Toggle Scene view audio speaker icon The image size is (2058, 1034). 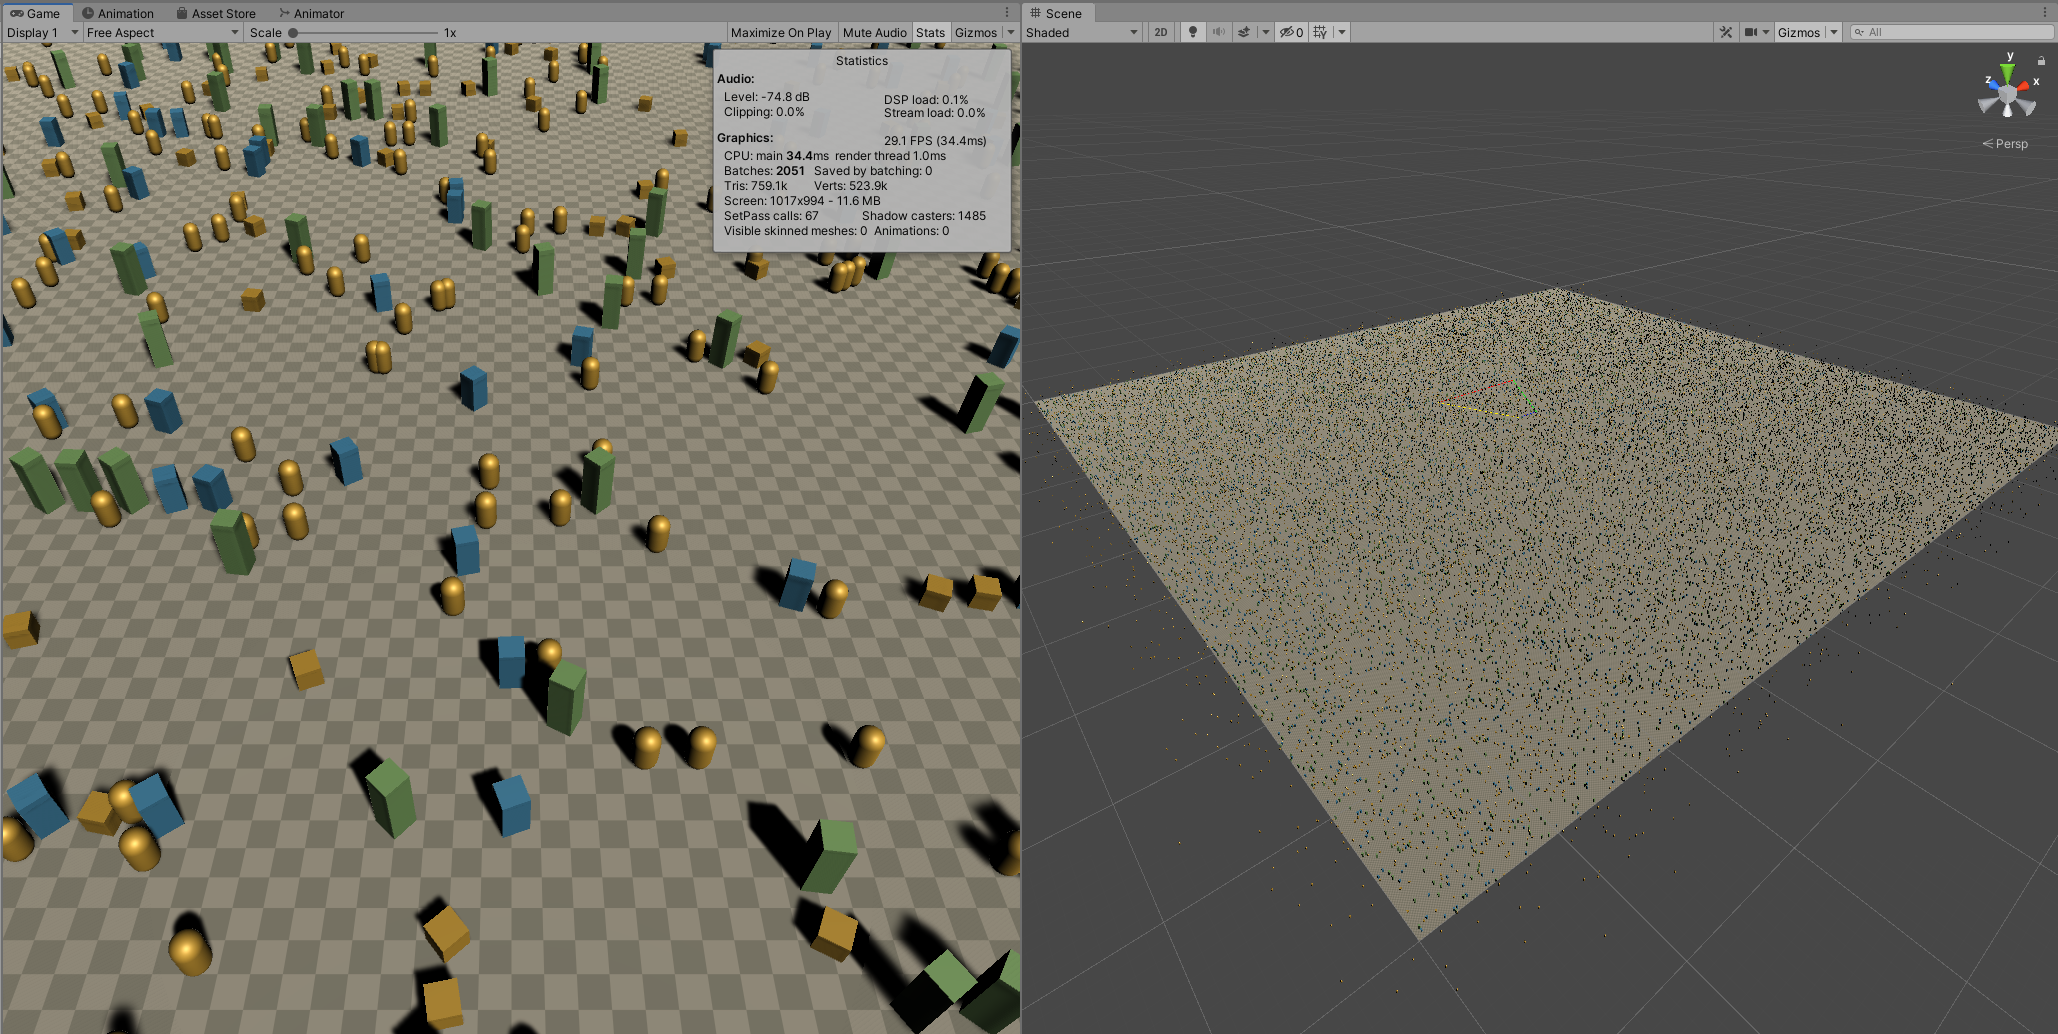click(1218, 32)
